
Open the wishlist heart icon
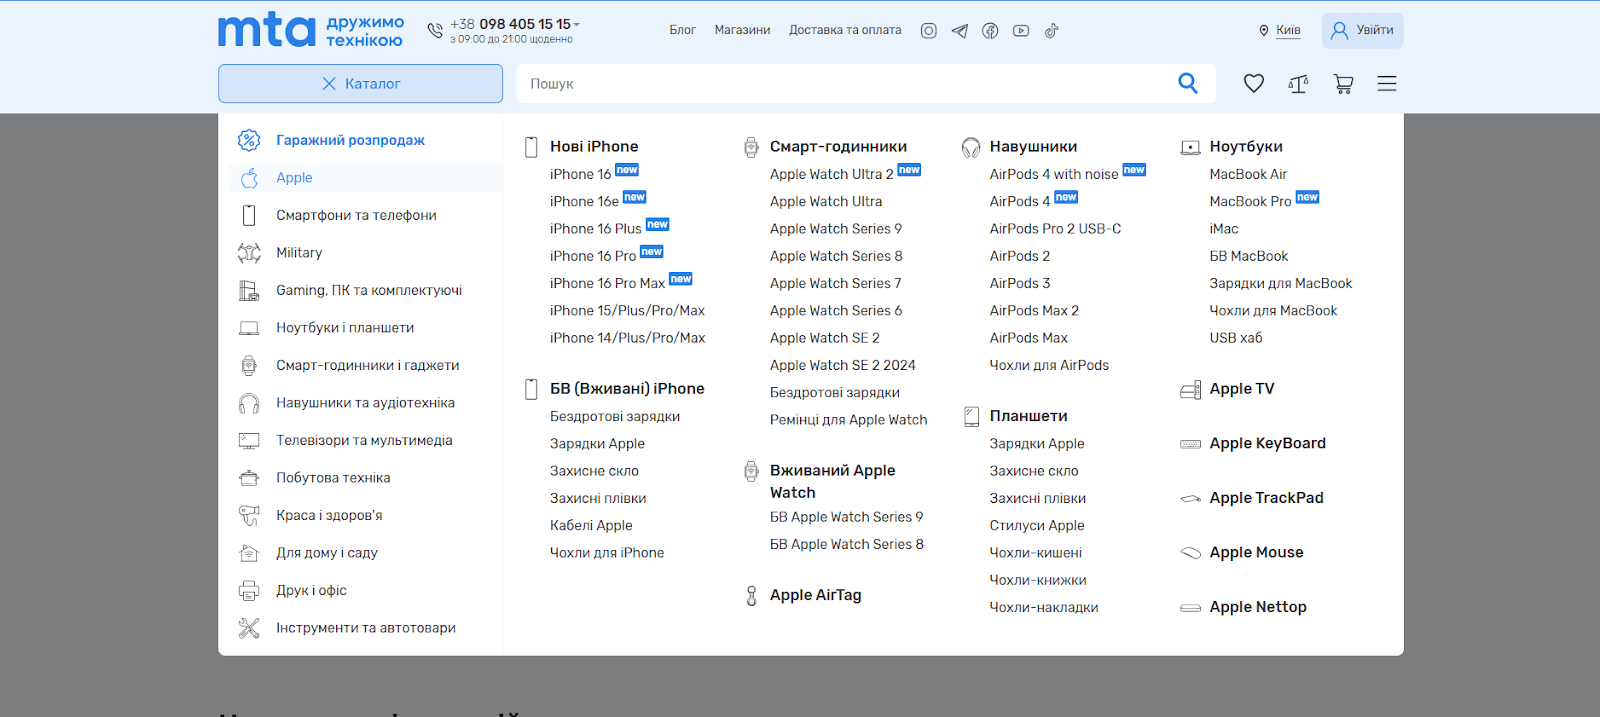click(x=1254, y=84)
